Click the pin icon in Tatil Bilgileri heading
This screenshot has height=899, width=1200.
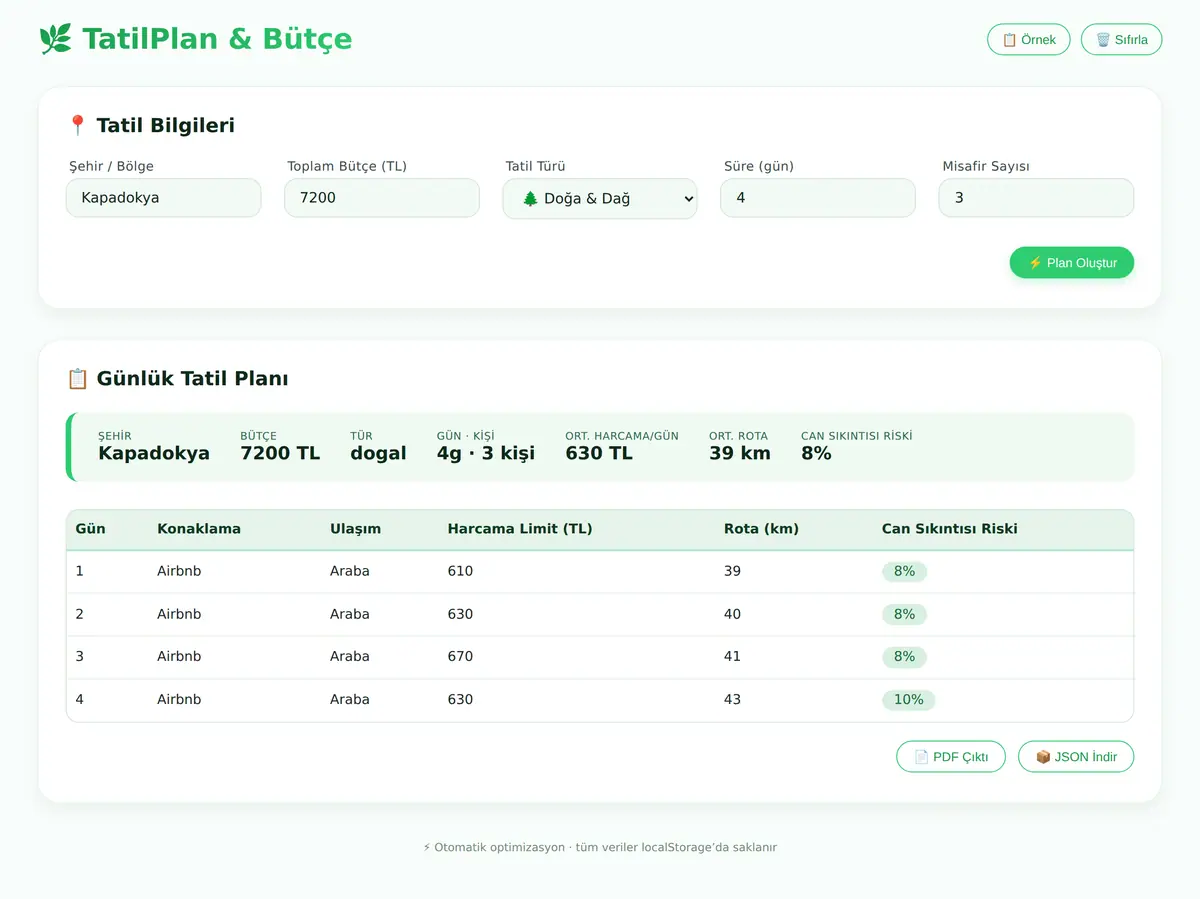[x=77, y=125]
